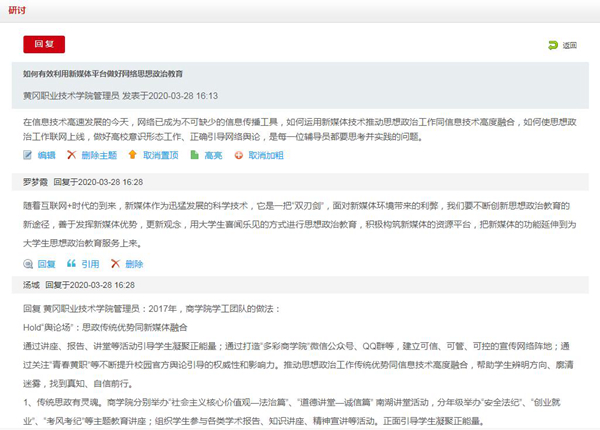The width and height of the screenshot is (600, 430).
Task: Click speech bubble 回复 icon under 罗梦霞's reply
Action: [29, 264]
